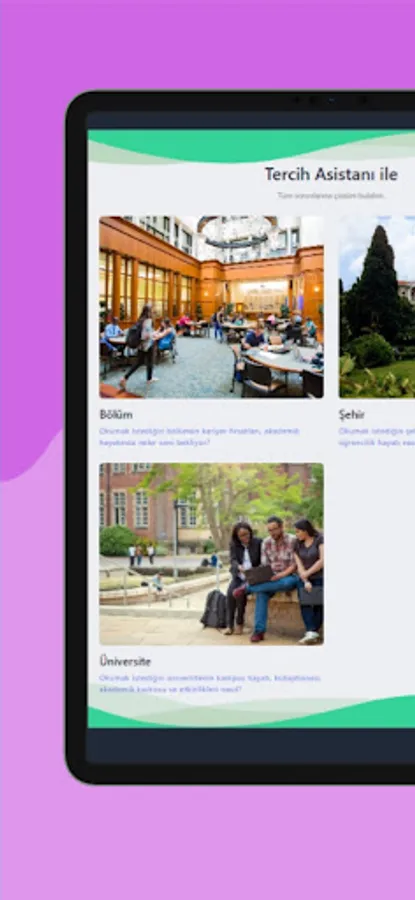Screen dimensions: 415x900
Task: Click the dark bar below the green footer
Action: pos(251,745)
